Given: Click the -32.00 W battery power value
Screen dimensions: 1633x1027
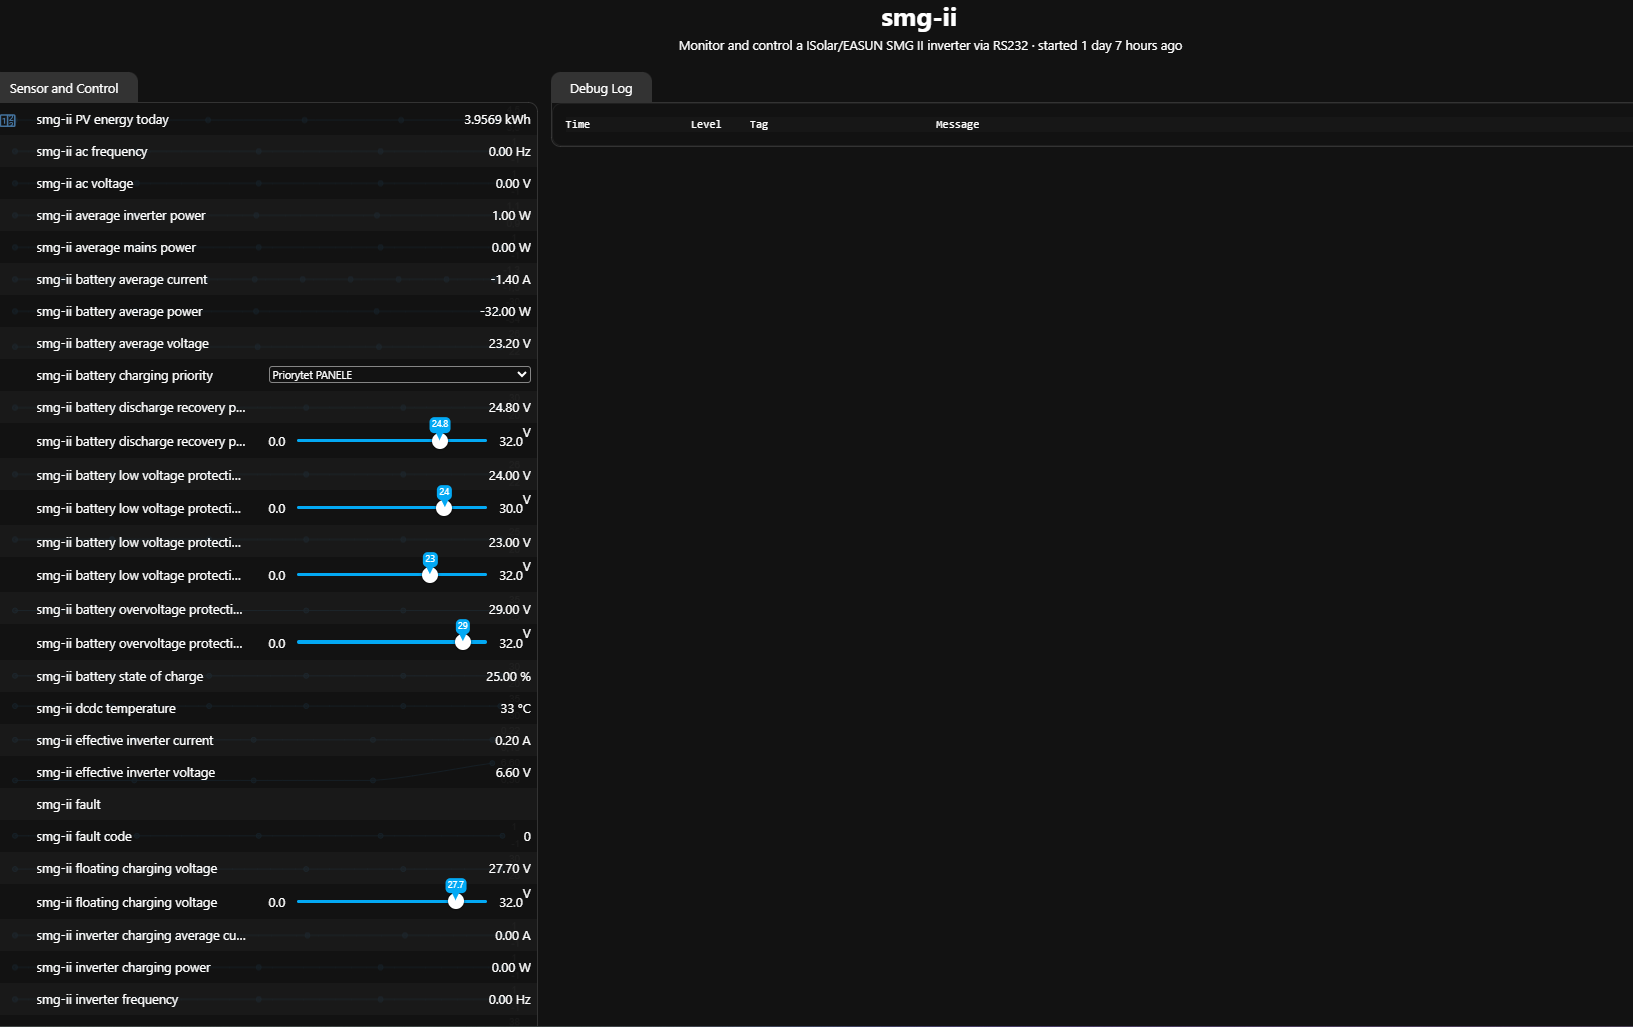Looking at the screenshot, I should 505,312.
